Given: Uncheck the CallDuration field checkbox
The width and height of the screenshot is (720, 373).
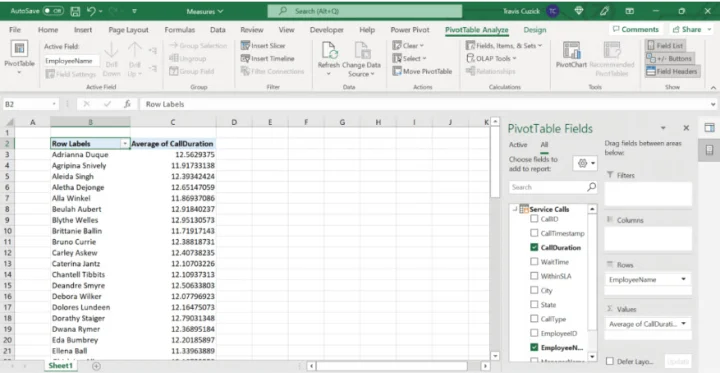Looking at the screenshot, I should tap(534, 248).
